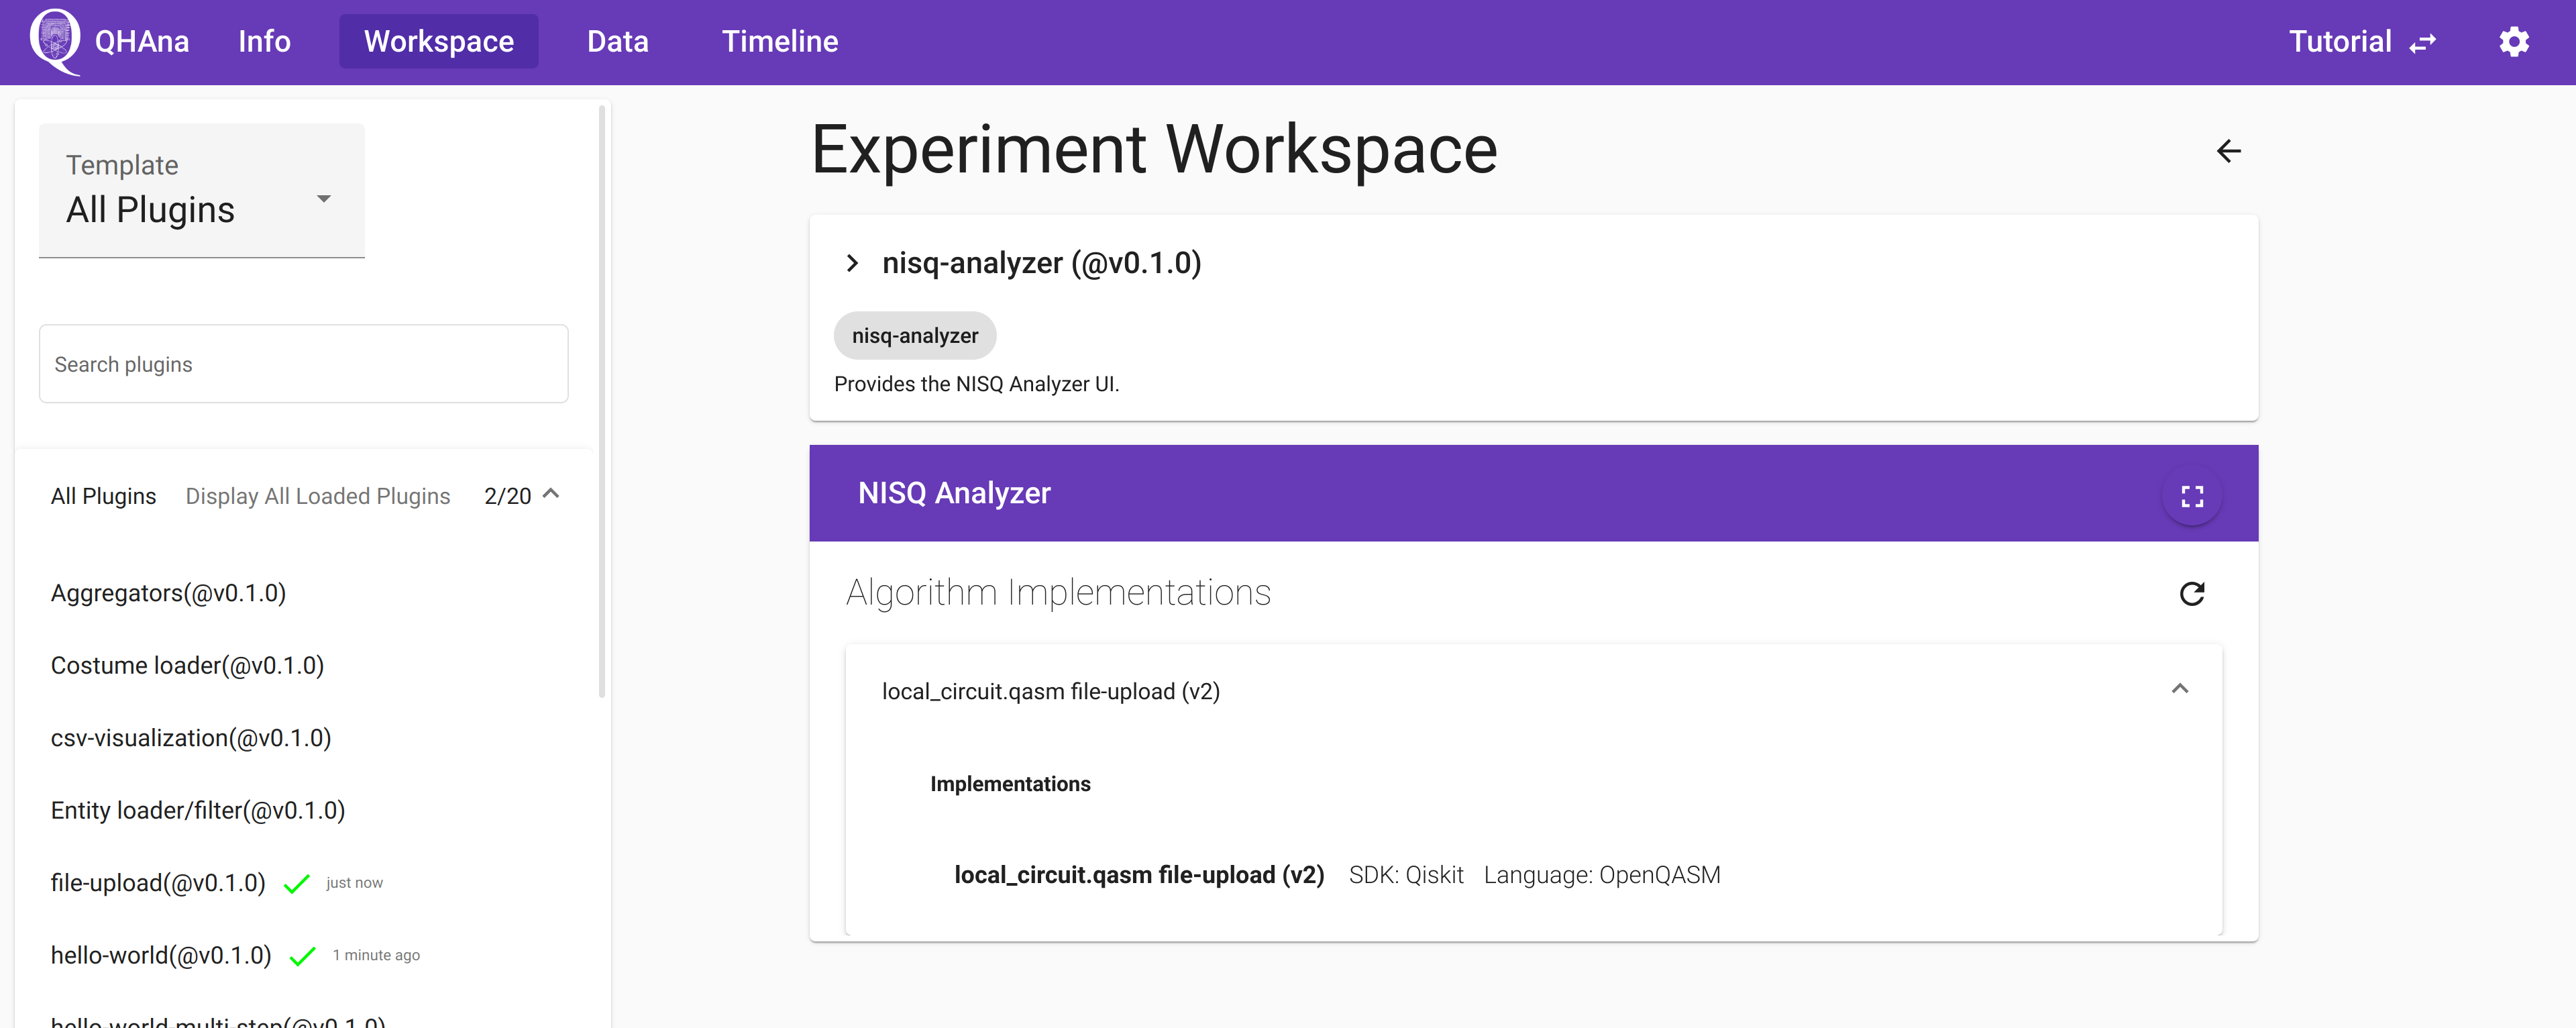Click the nisq-analyzer tag chip
The height and width of the screenshot is (1028, 2576).
[x=915, y=336]
